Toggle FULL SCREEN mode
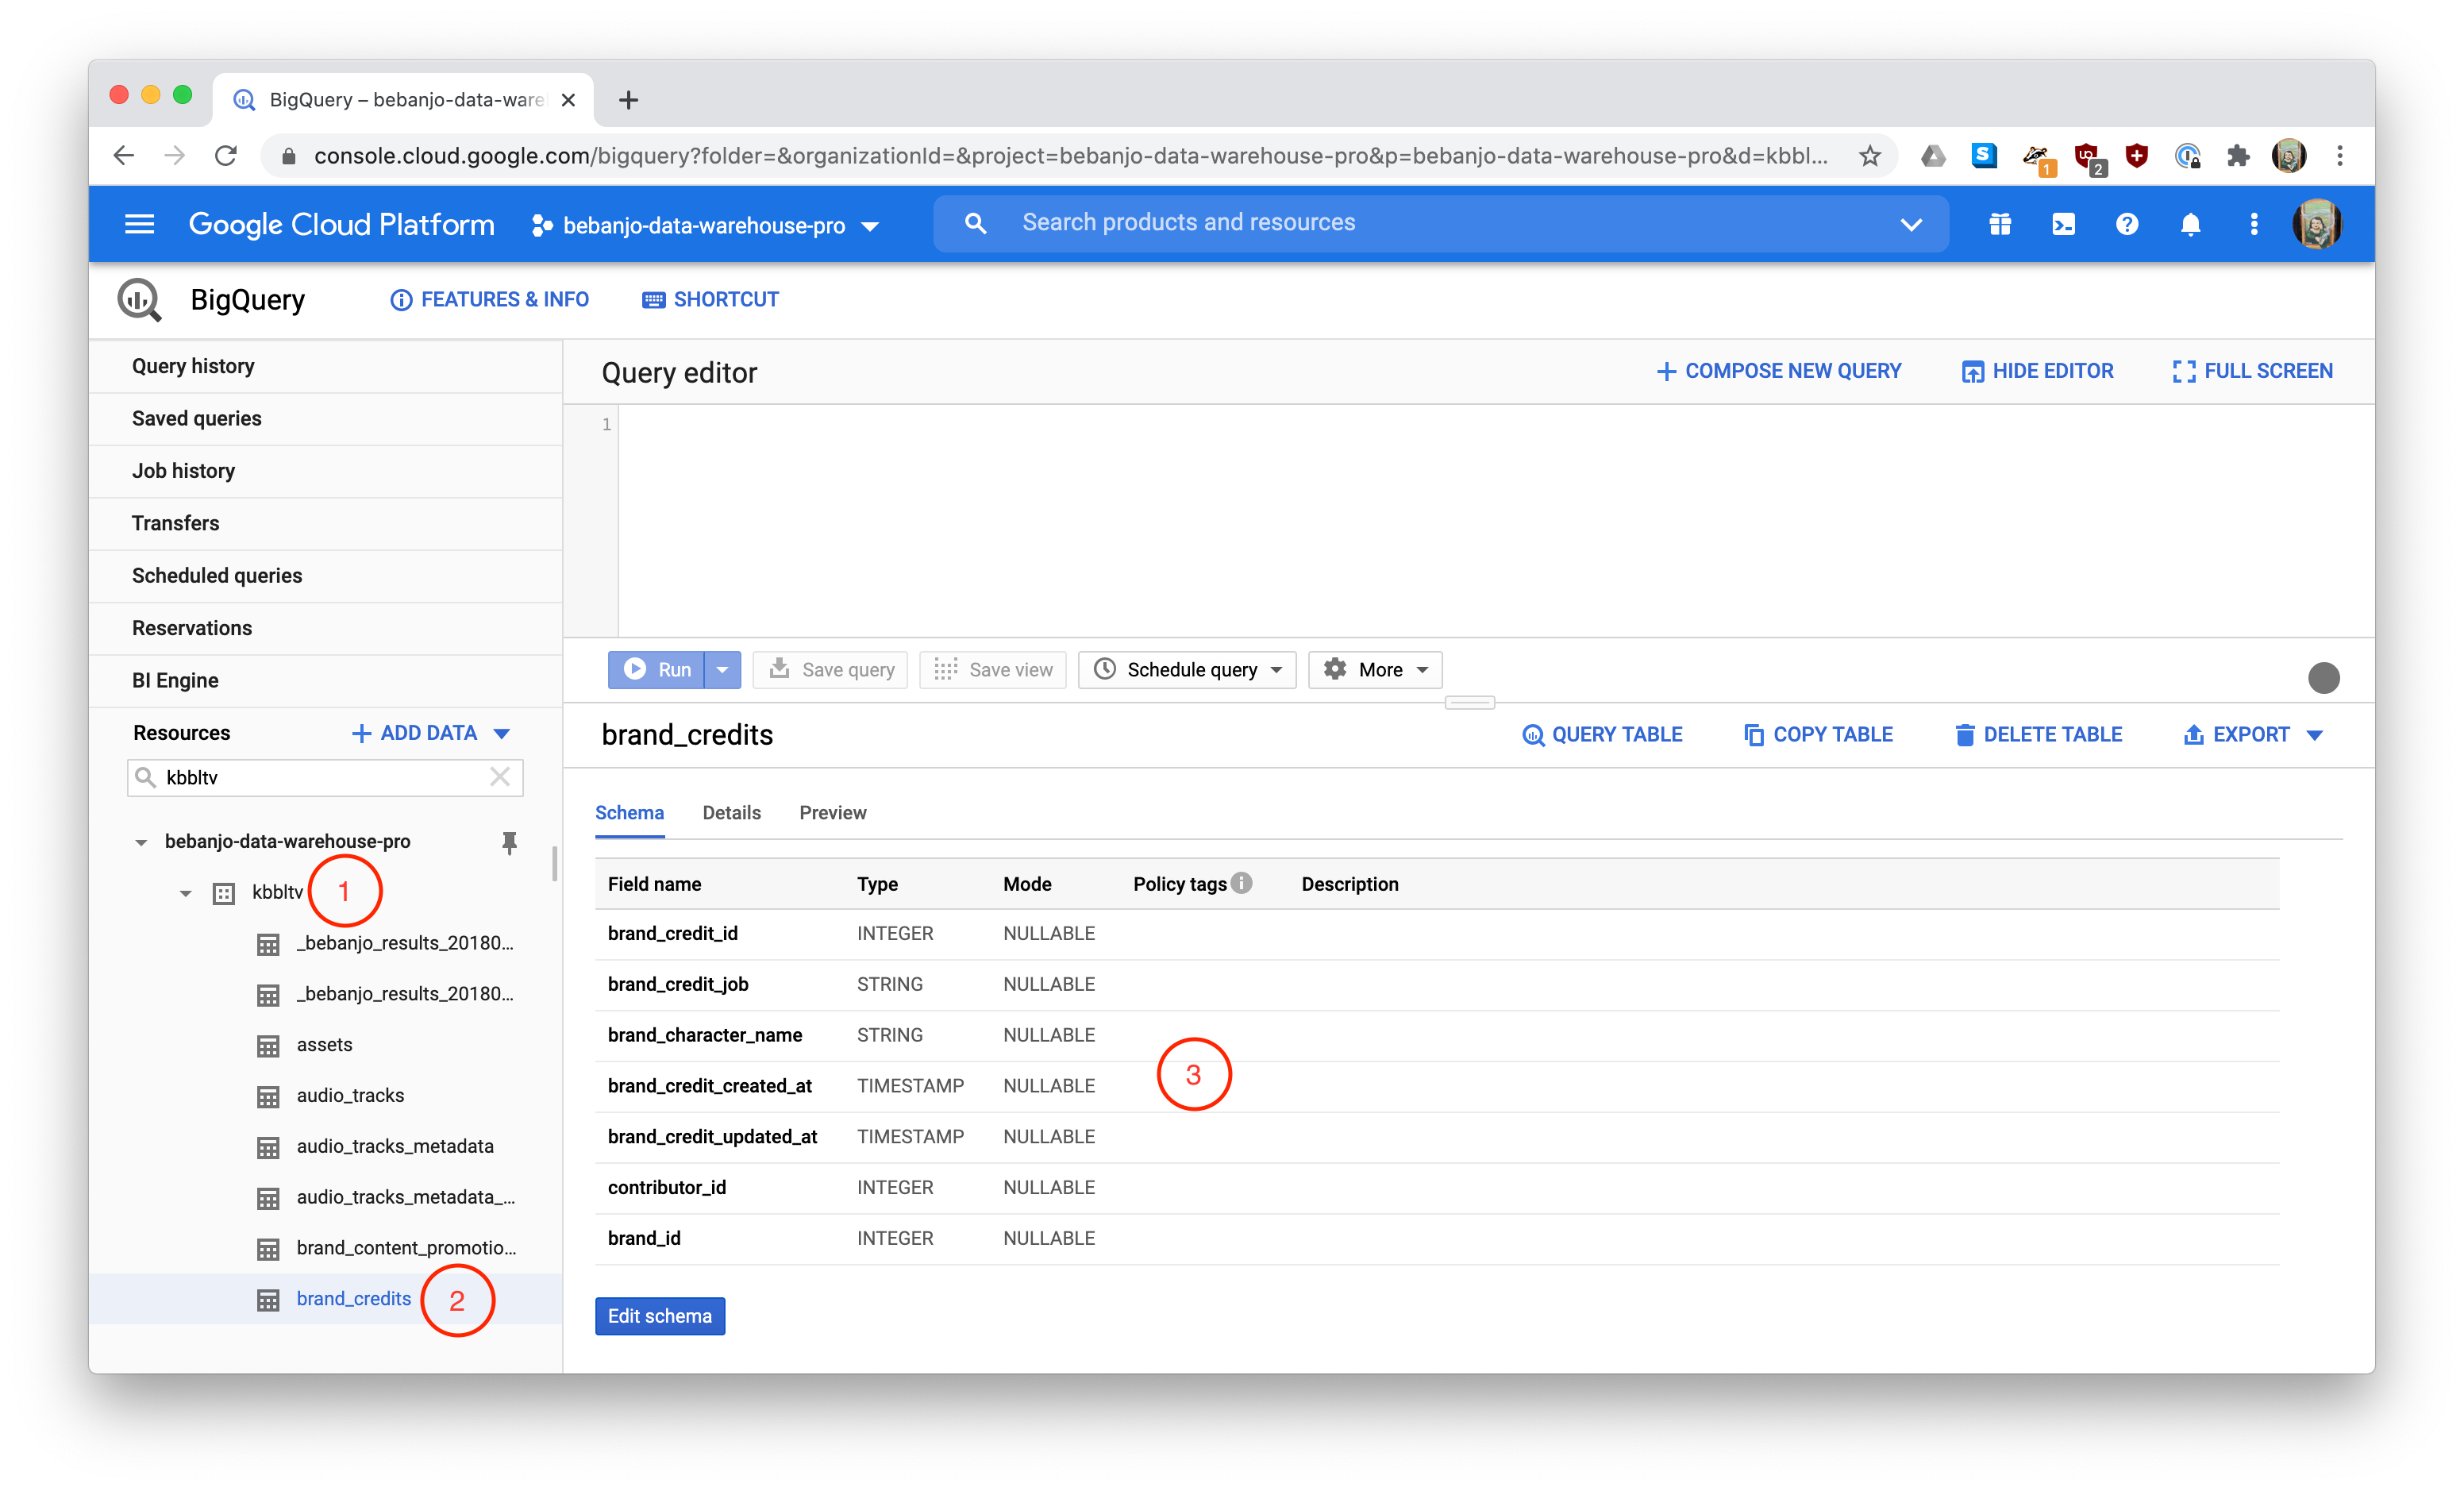 2252,371
